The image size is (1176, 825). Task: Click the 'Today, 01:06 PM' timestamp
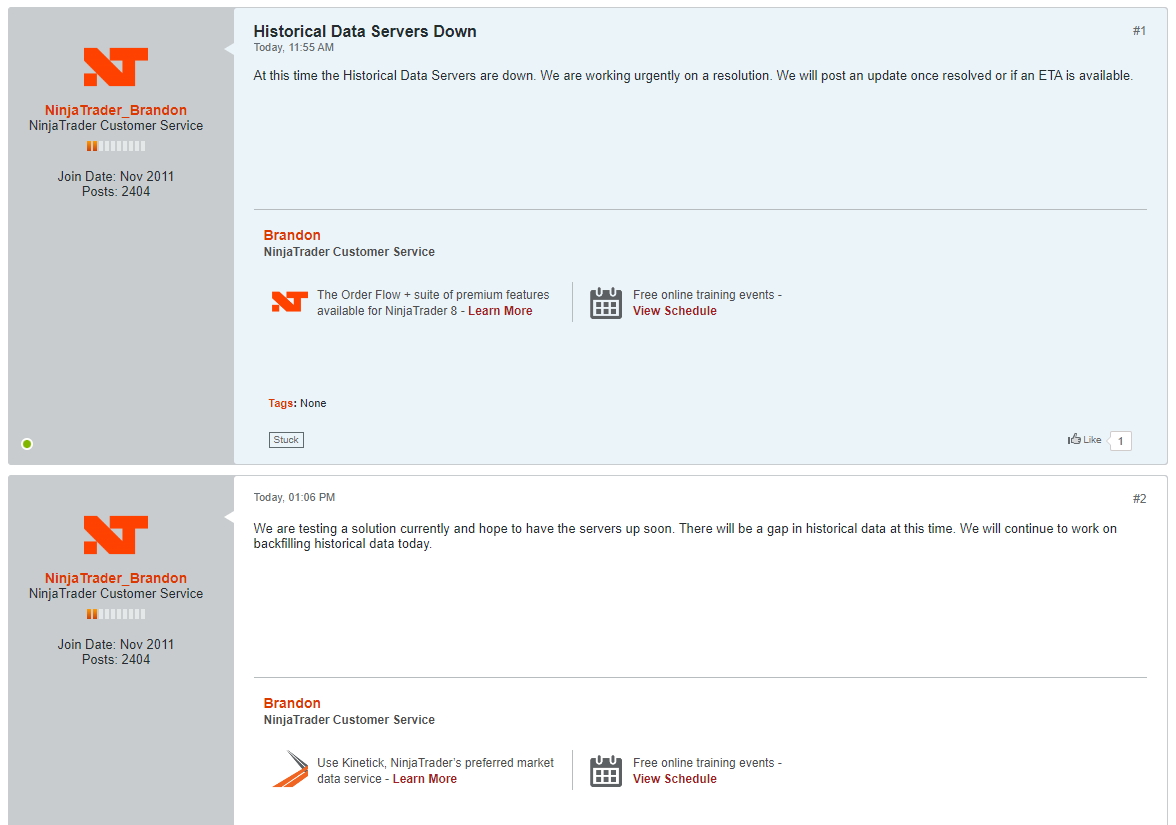point(294,497)
